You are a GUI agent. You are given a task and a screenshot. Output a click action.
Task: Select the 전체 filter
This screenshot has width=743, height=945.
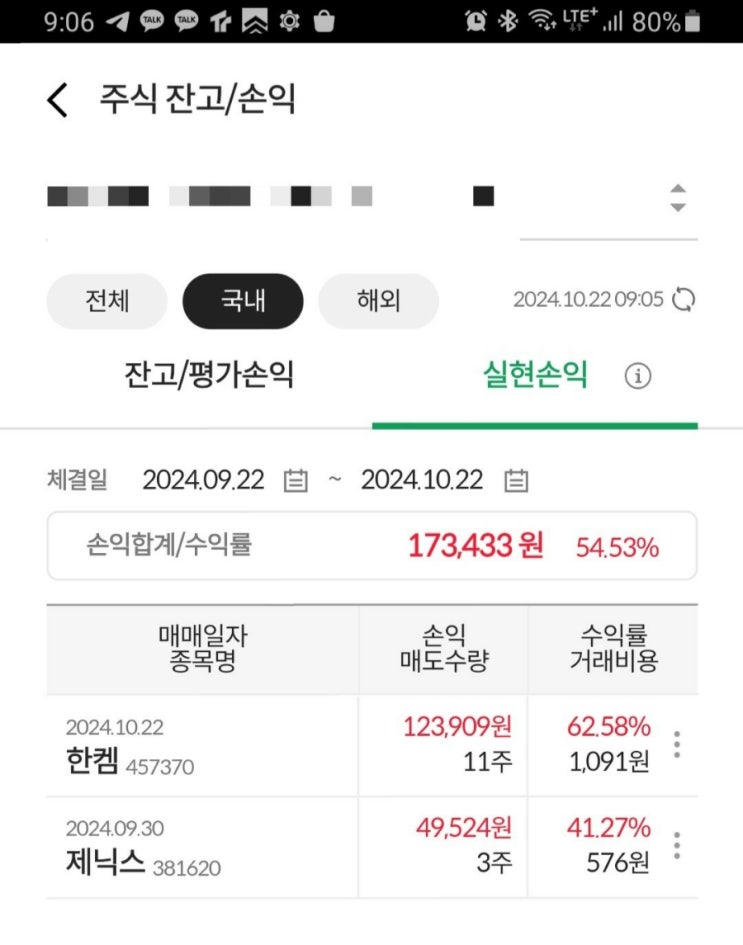coord(107,301)
